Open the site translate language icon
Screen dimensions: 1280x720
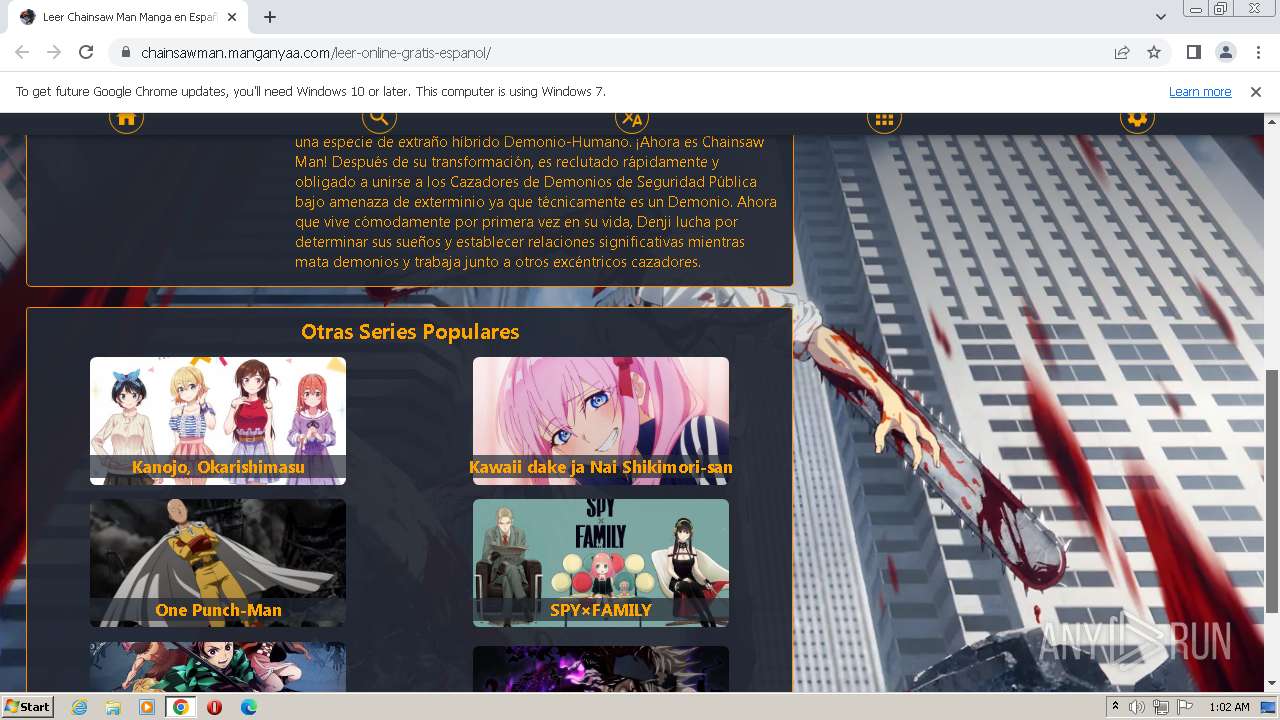(x=631, y=120)
